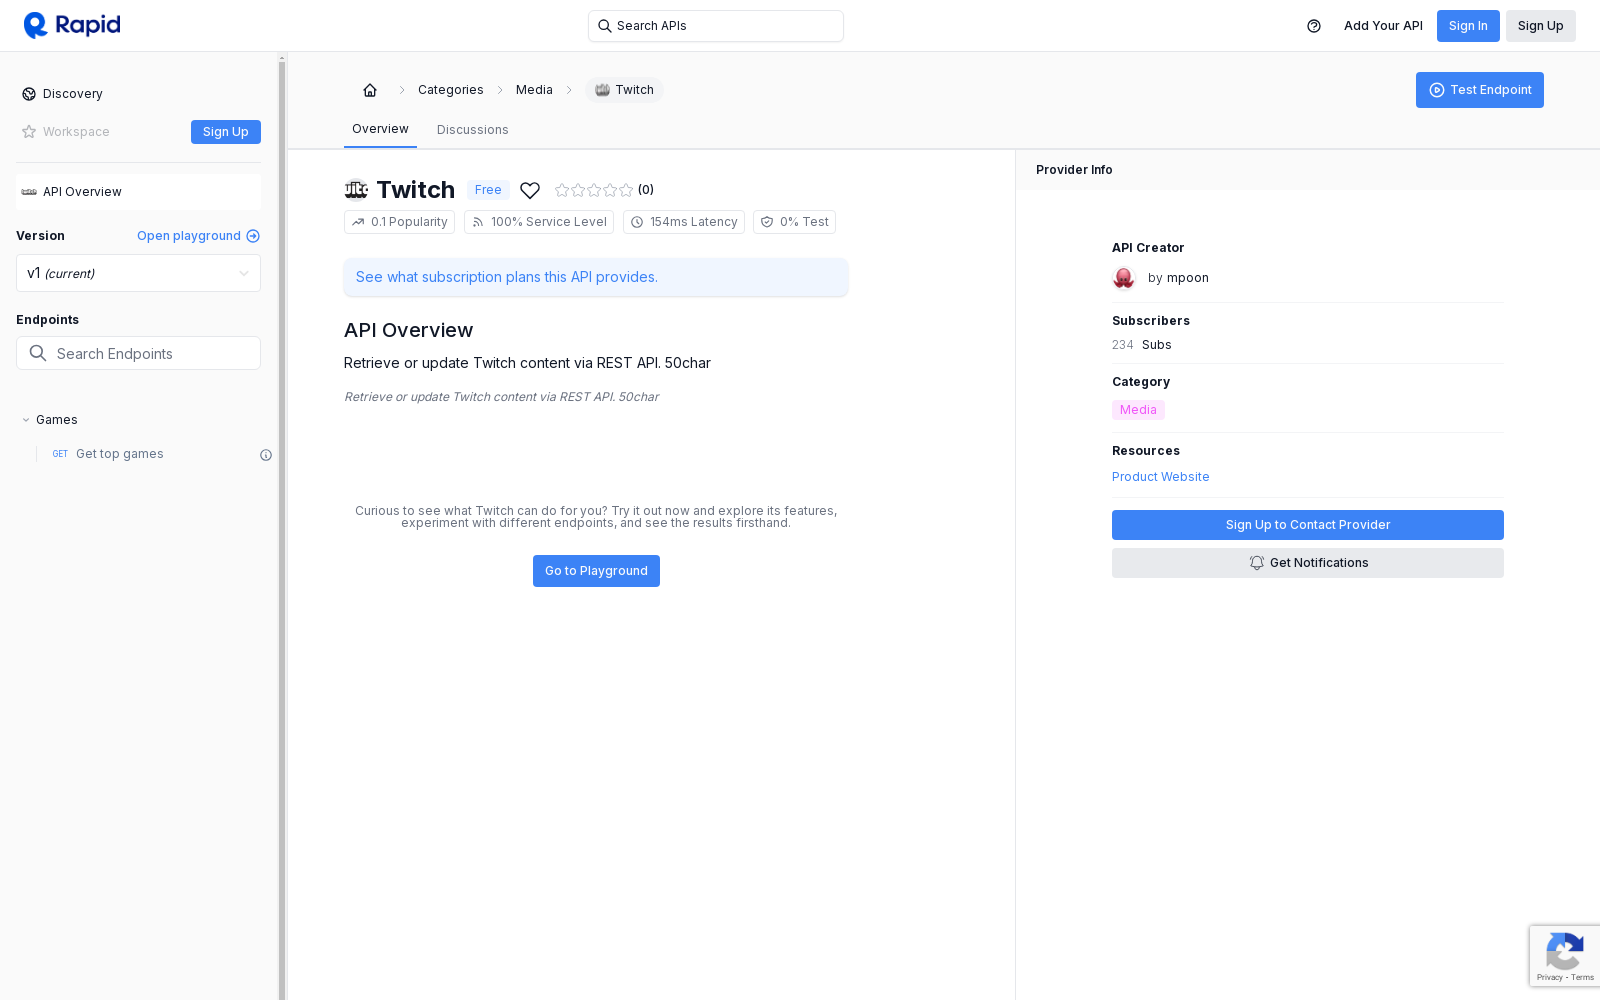Viewport: 1600px width, 1000px height.
Task: Go to home via breadcrumb house icon
Action: click(x=370, y=90)
